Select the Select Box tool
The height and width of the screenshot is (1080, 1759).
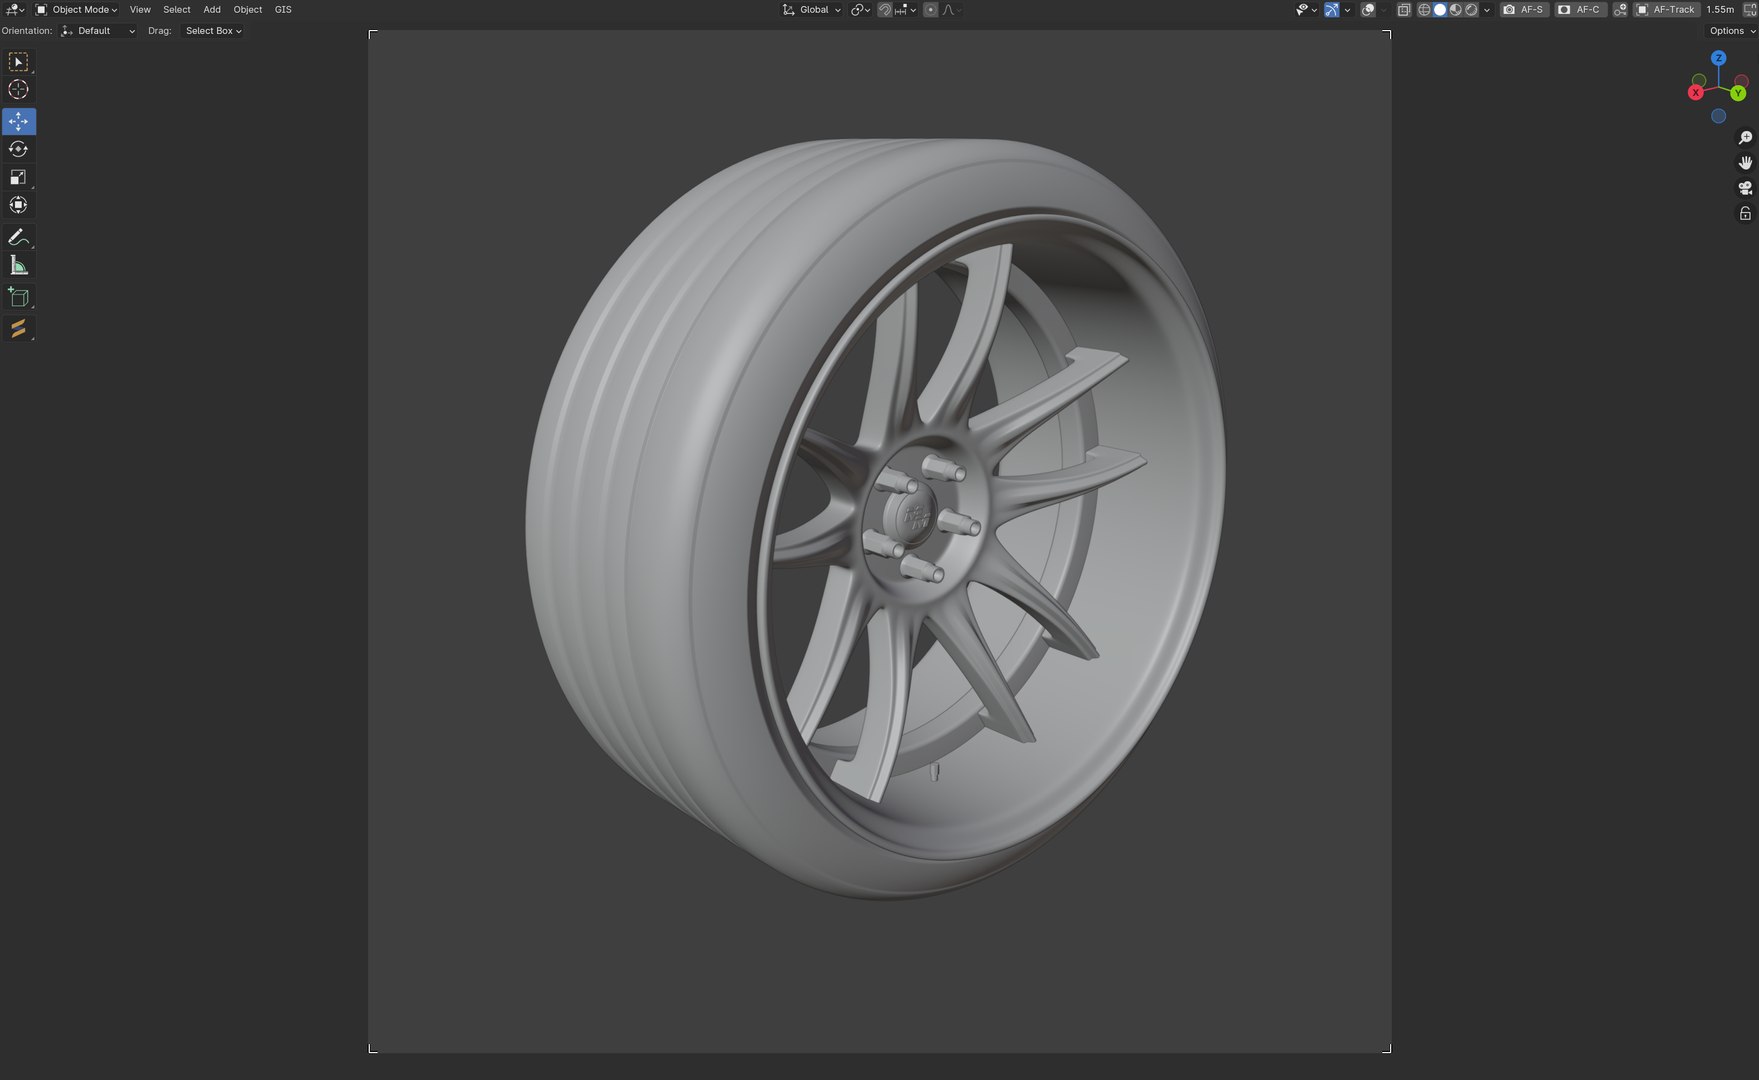(18, 62)
